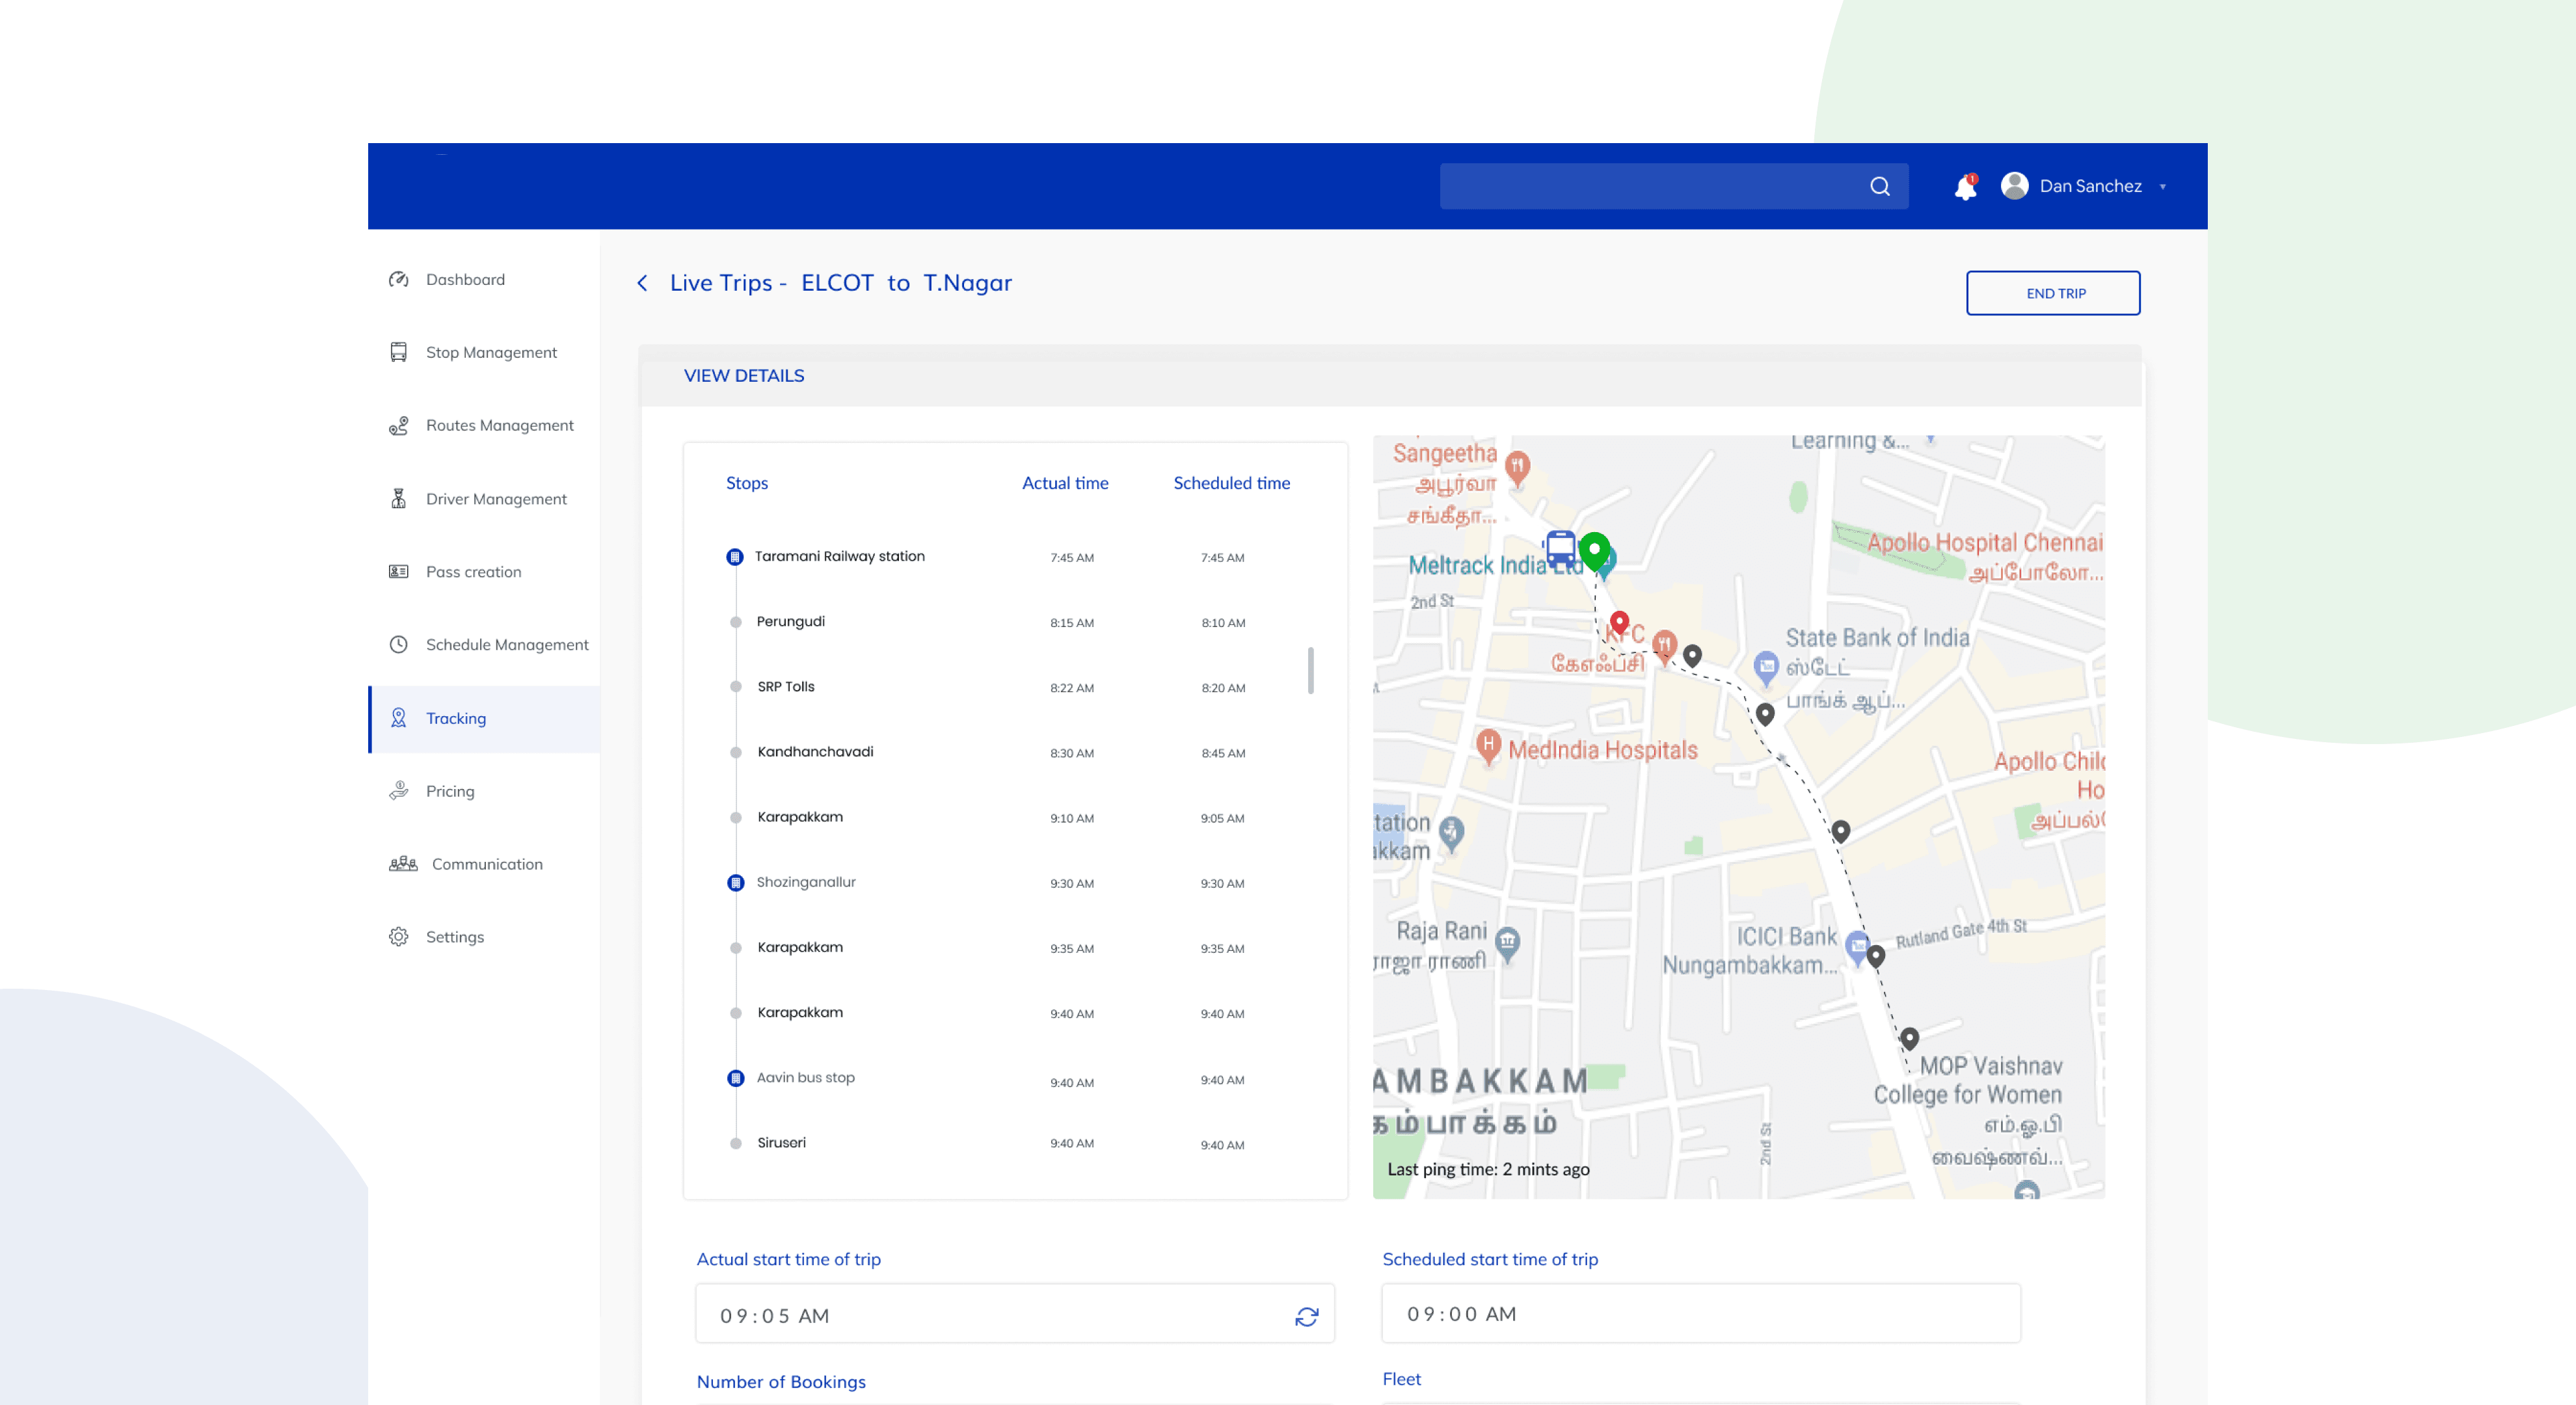Click the stops list scrollbar
2576x1405 pixels.
[1310, 670]
